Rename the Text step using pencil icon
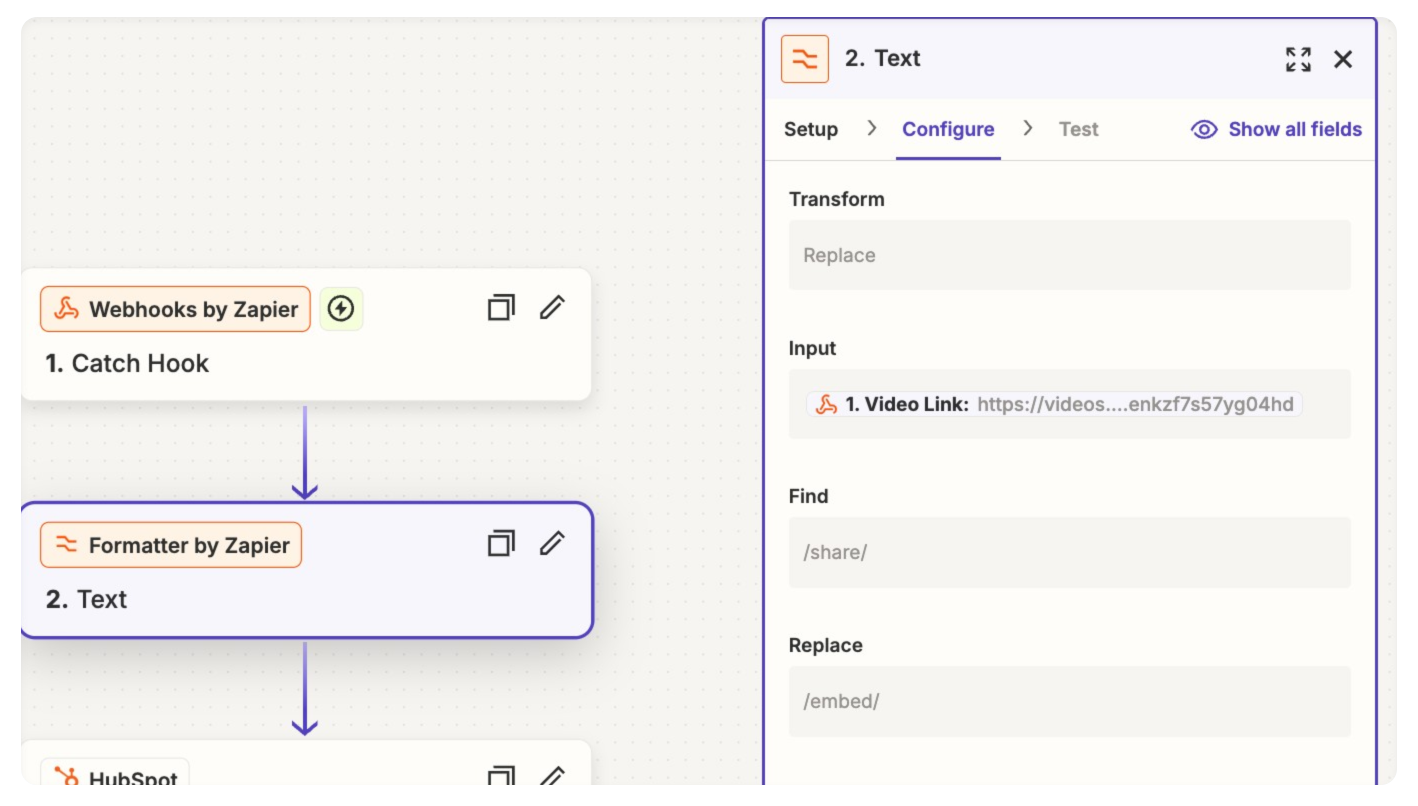The image size is (1418, 806). (x=552, y=544)
